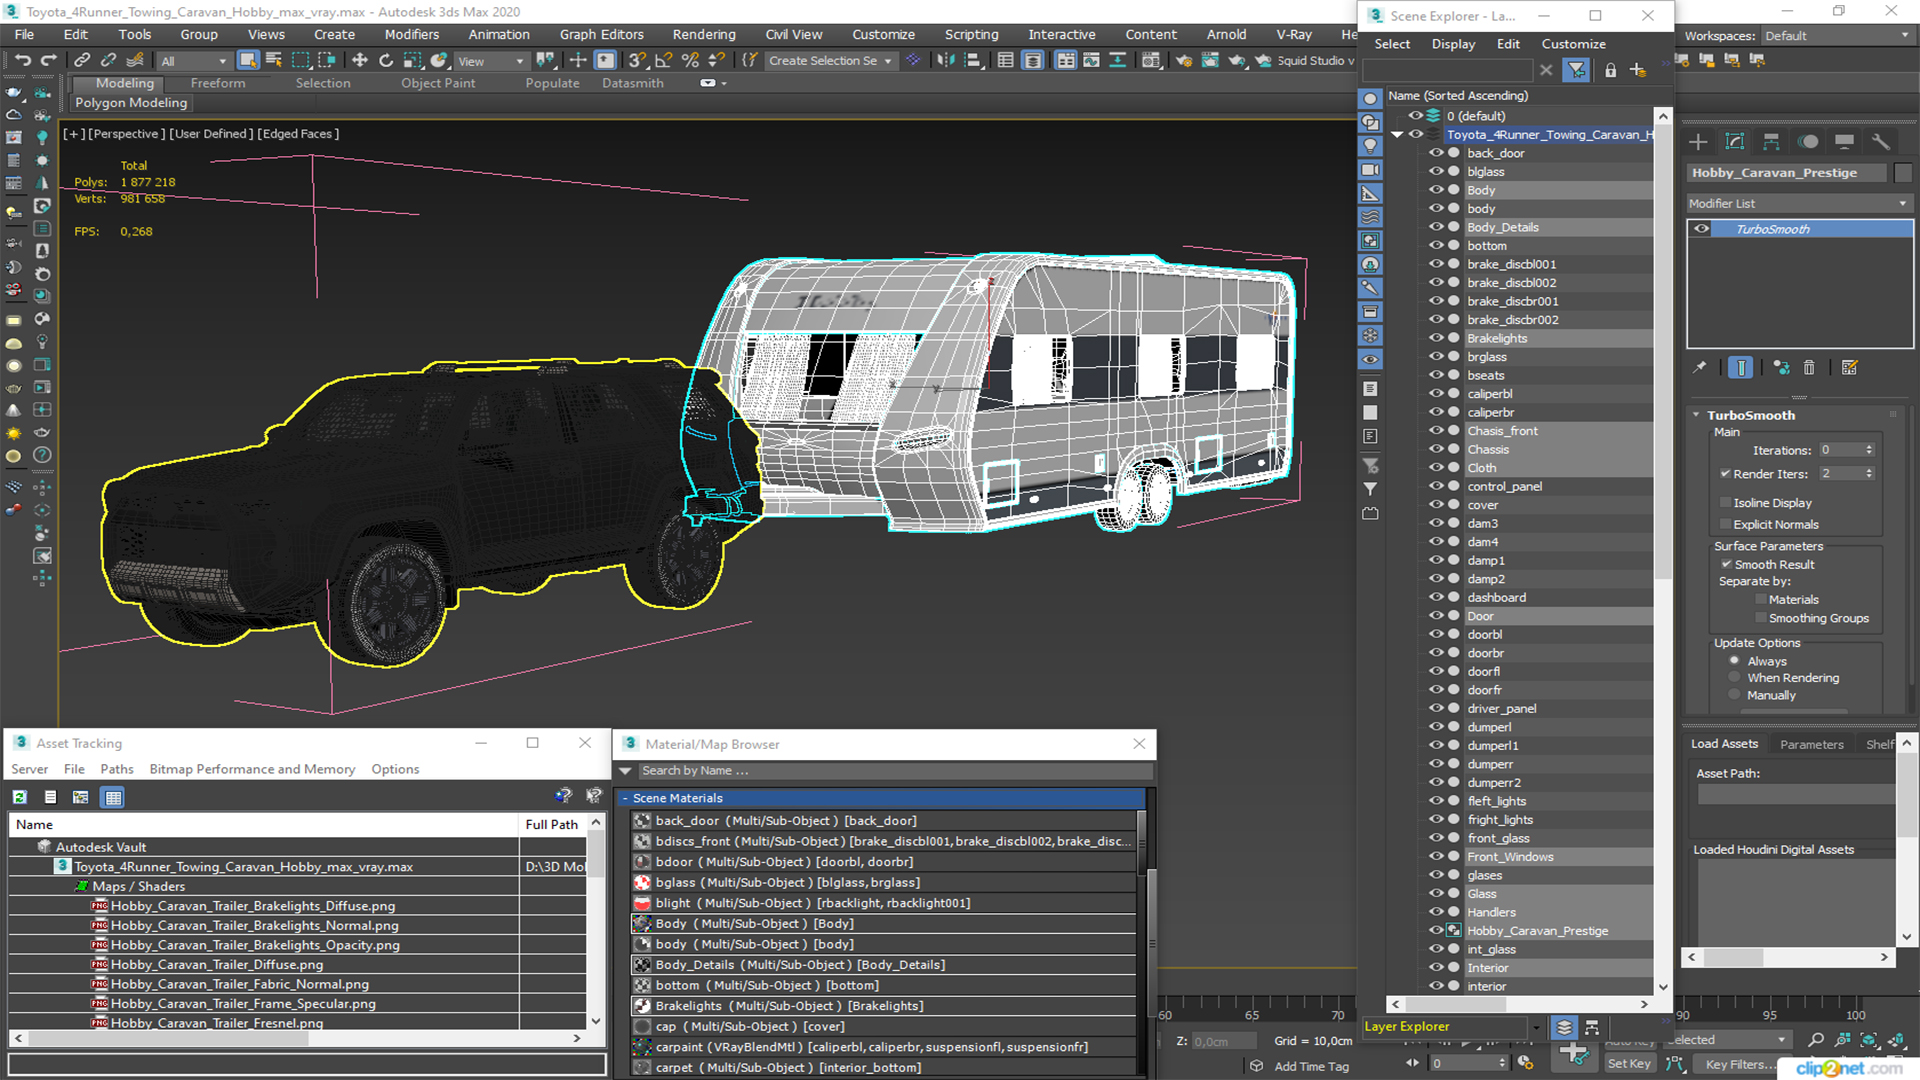Click the Undo arrow in main toolbar

[22, 60]
